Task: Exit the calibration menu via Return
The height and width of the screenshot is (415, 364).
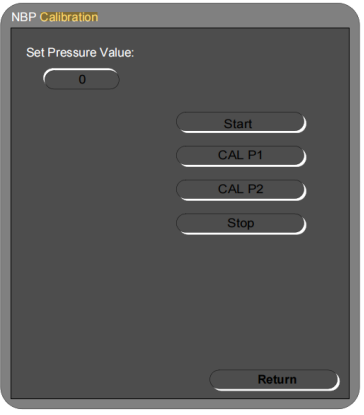Action: tap(275, 380)
